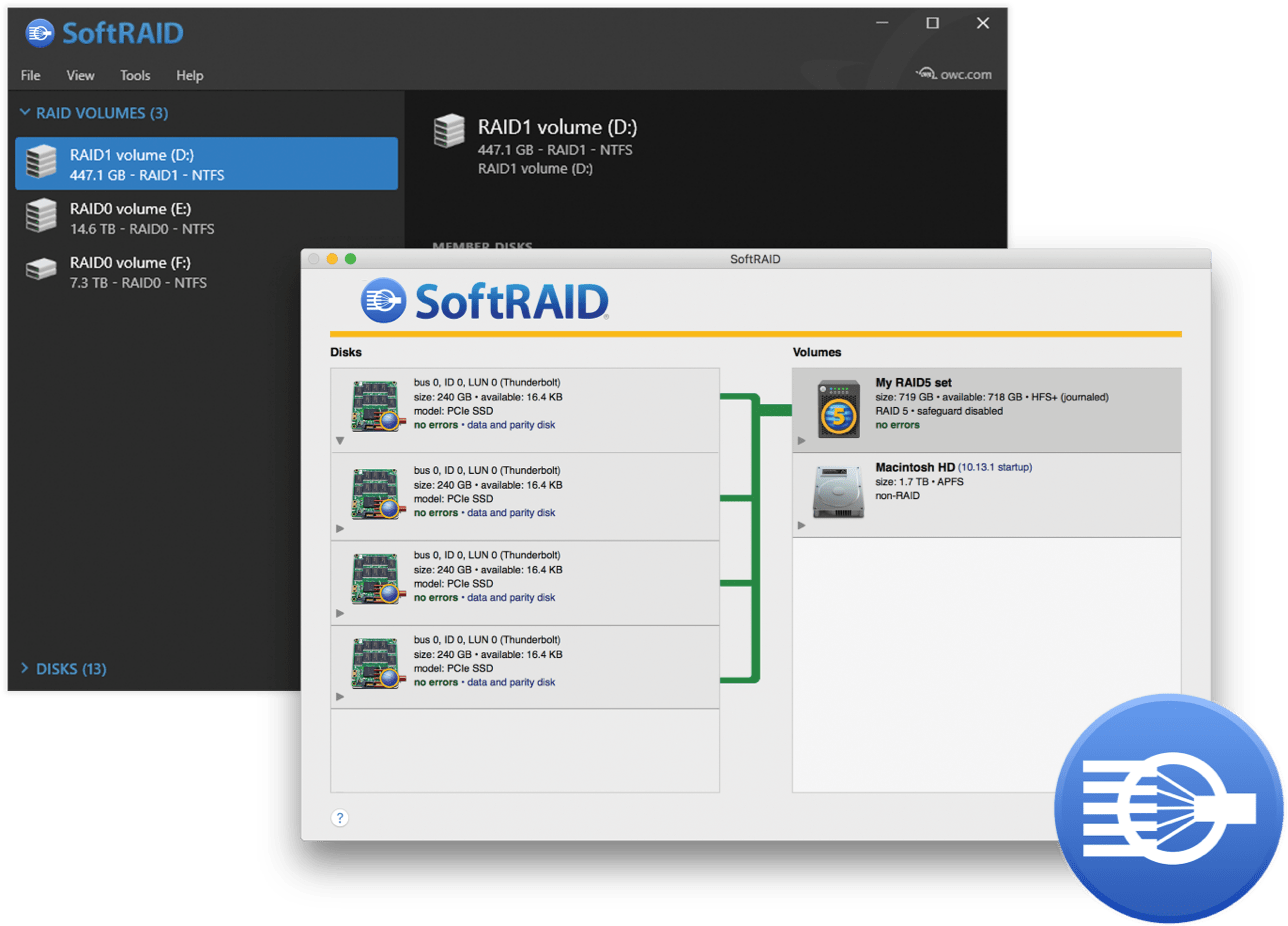1288x926 pixels.
Task: Click the SoftRAID logo in the dark window header
Action: tap(105, 32)
